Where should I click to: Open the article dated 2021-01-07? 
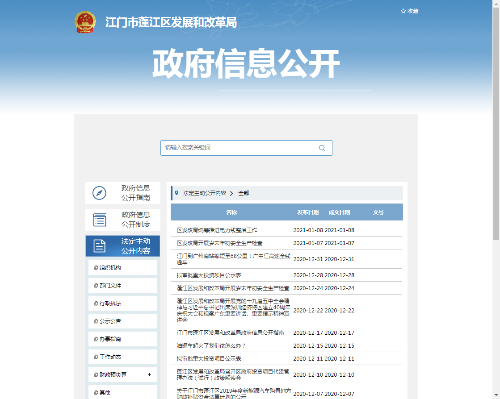coord(220,243)
